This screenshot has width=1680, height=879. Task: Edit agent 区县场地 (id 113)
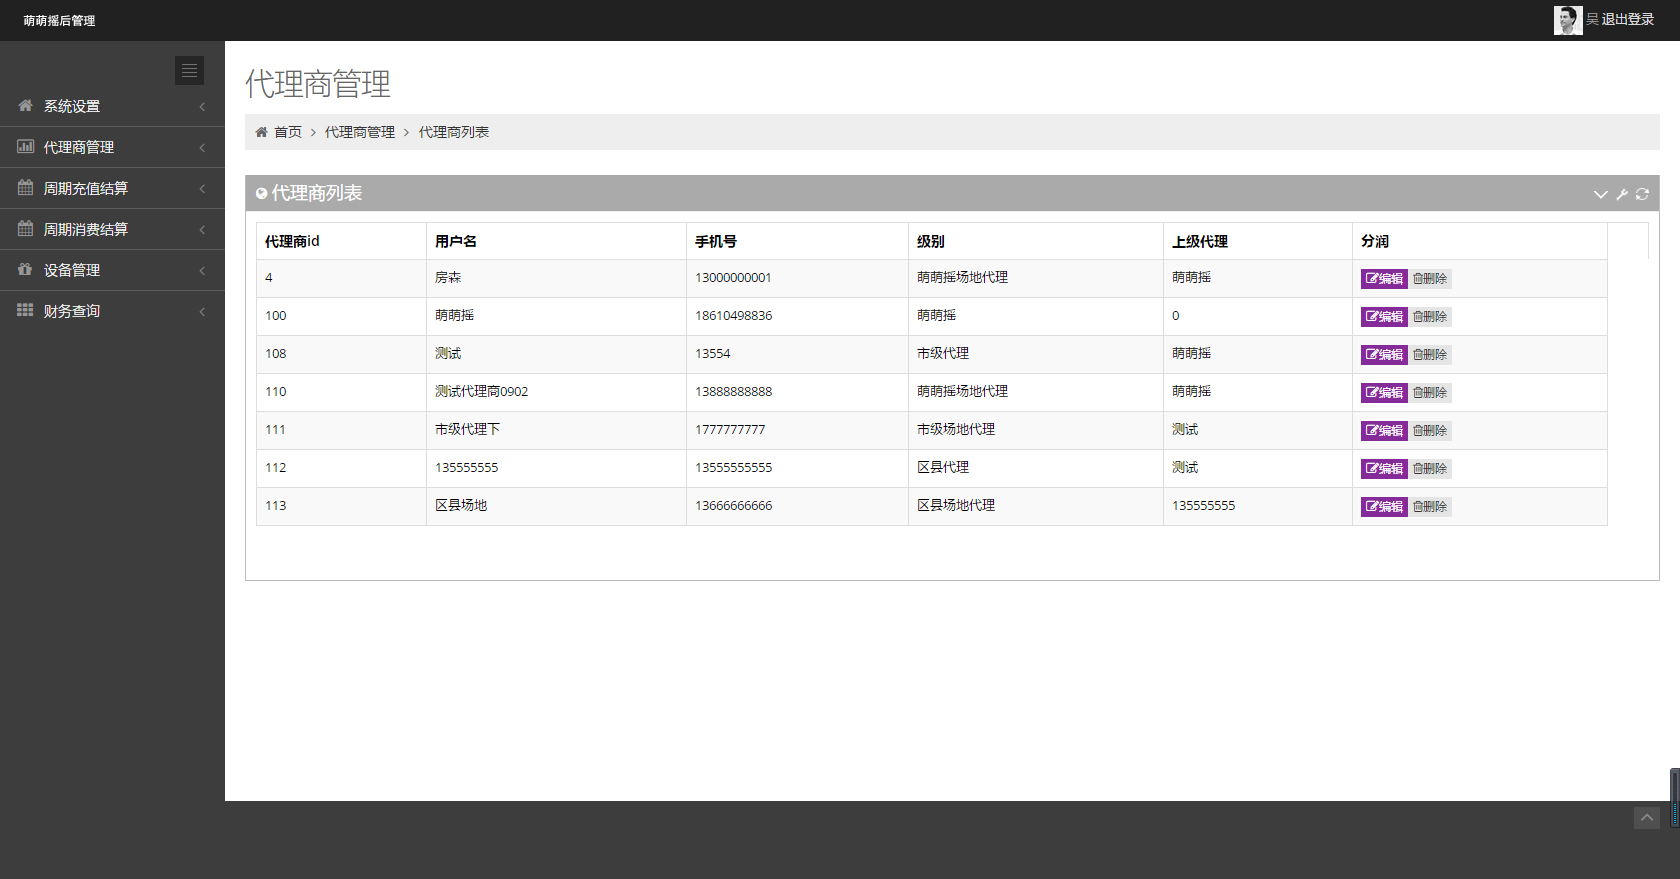1384,507
